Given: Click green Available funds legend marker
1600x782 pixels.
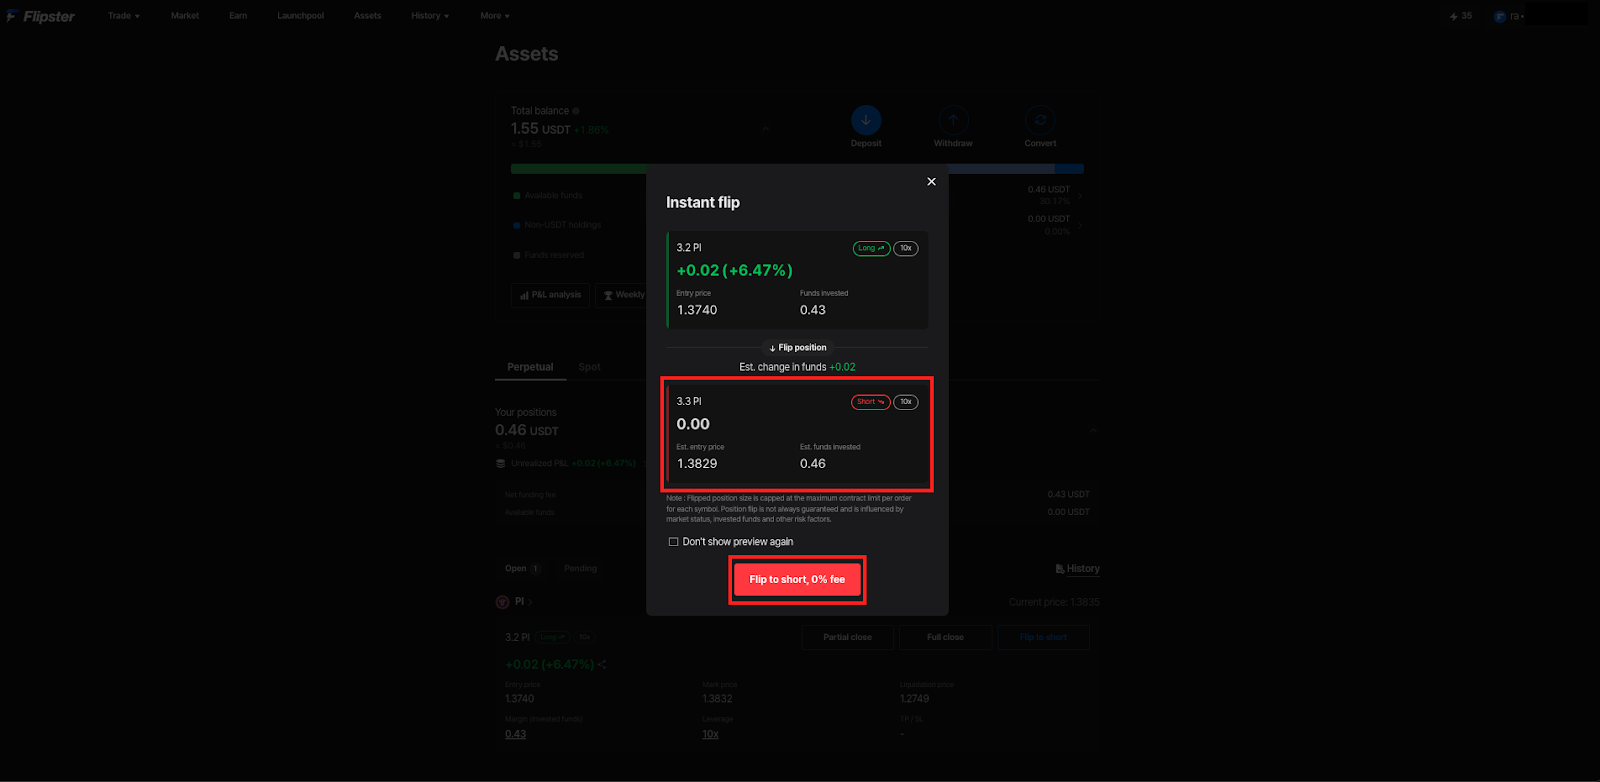Looking at the screenshot, I should pos(516,196).
